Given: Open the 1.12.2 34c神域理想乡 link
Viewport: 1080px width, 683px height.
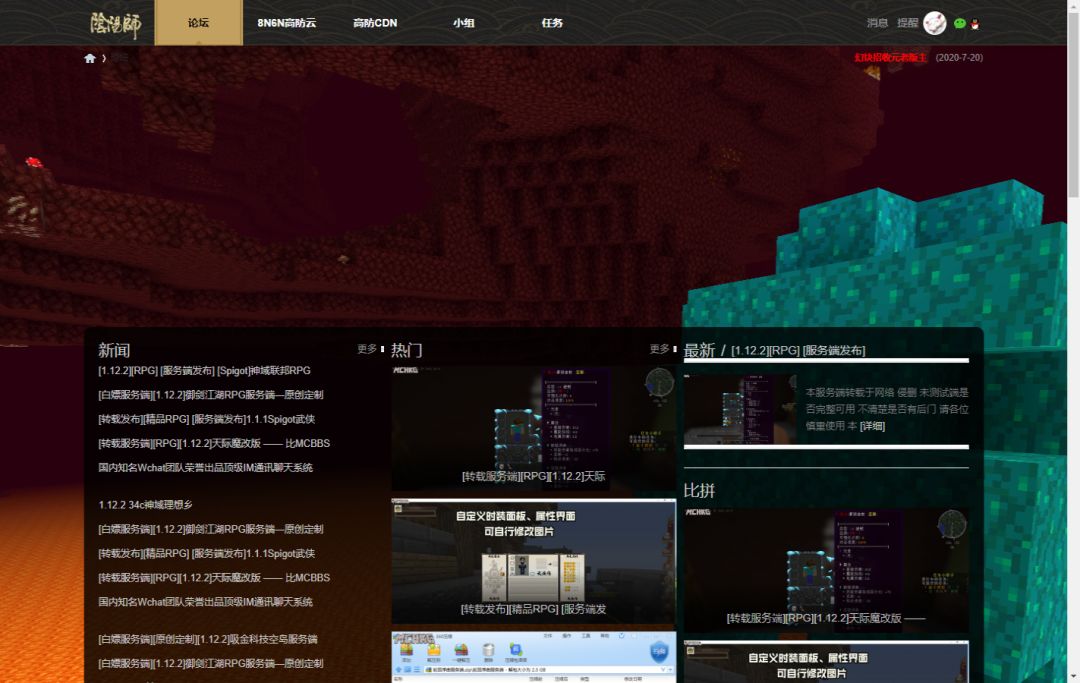Looking at the screenshot, I should click(x=145, y=505).
